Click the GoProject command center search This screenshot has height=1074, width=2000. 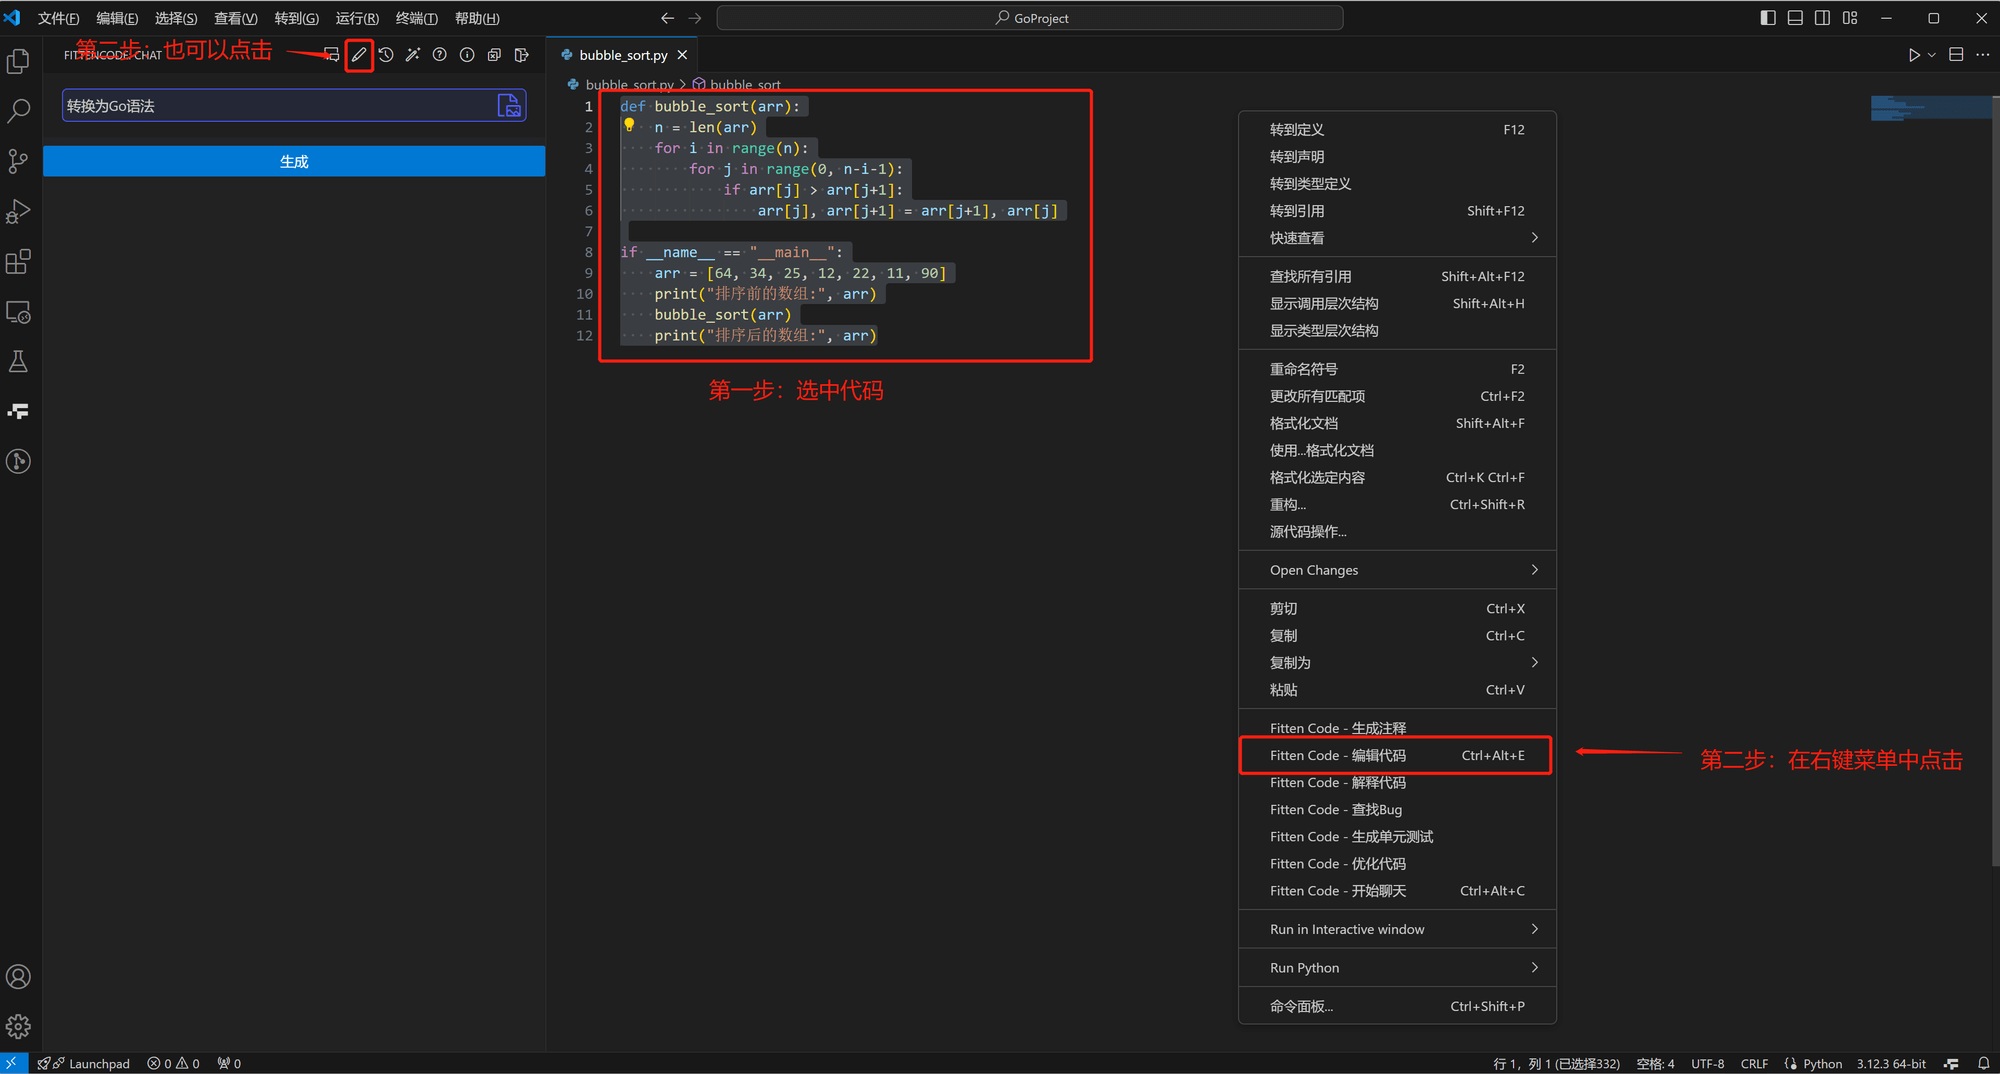pos(1030,18)
